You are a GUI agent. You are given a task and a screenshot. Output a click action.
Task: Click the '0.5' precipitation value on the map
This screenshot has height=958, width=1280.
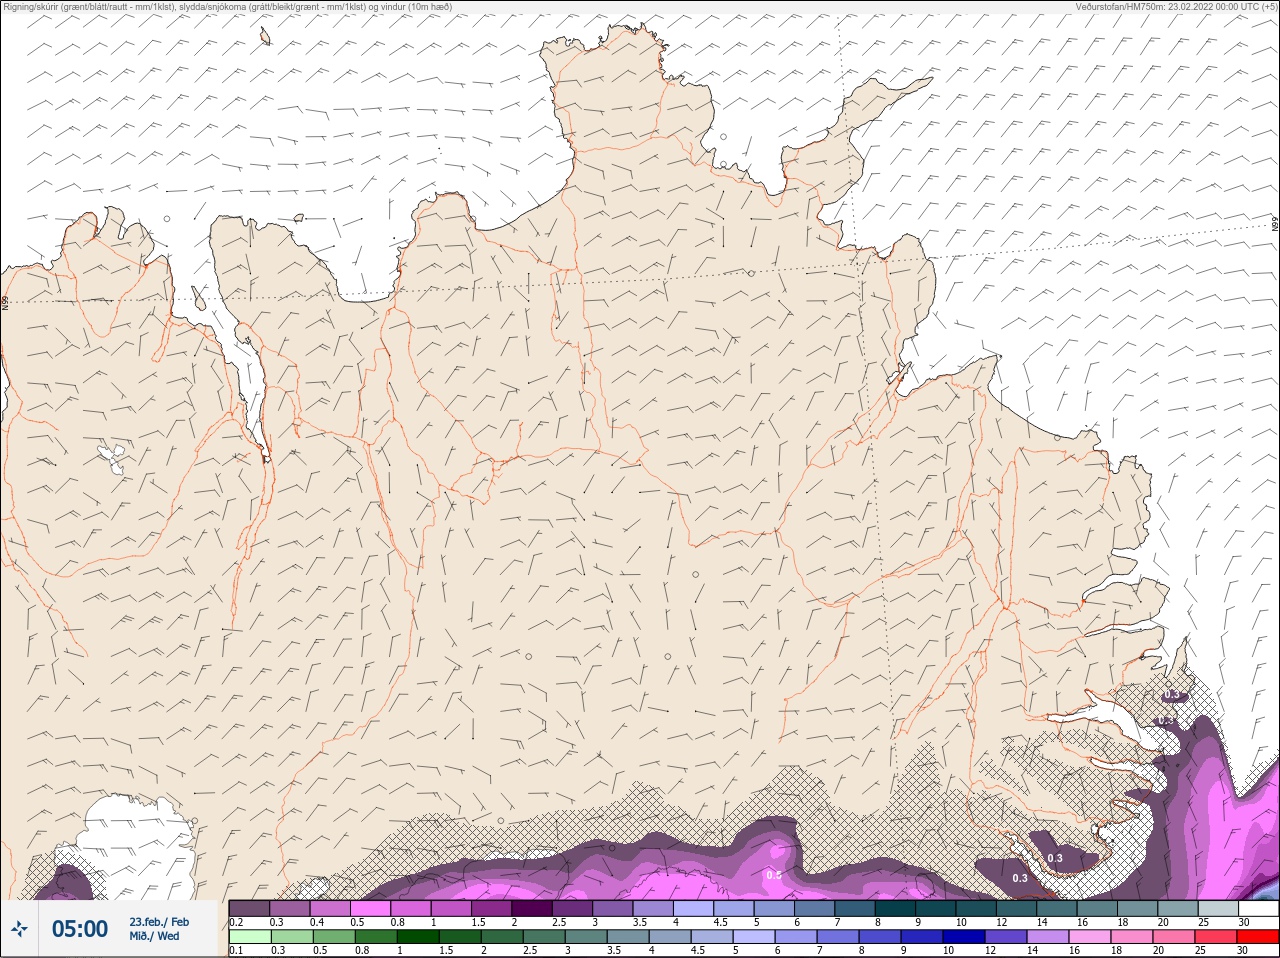click(x=774, y=875)
